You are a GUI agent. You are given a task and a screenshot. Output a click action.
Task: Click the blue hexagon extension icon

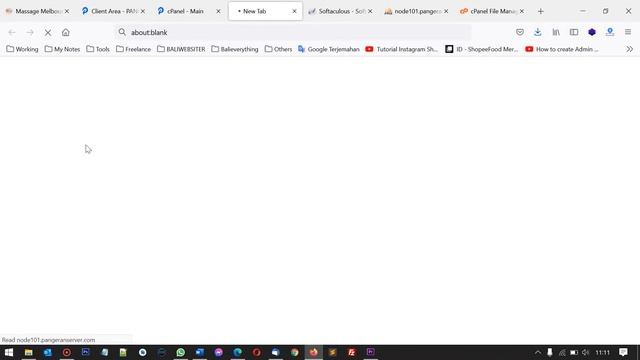[x=592, y=32]
